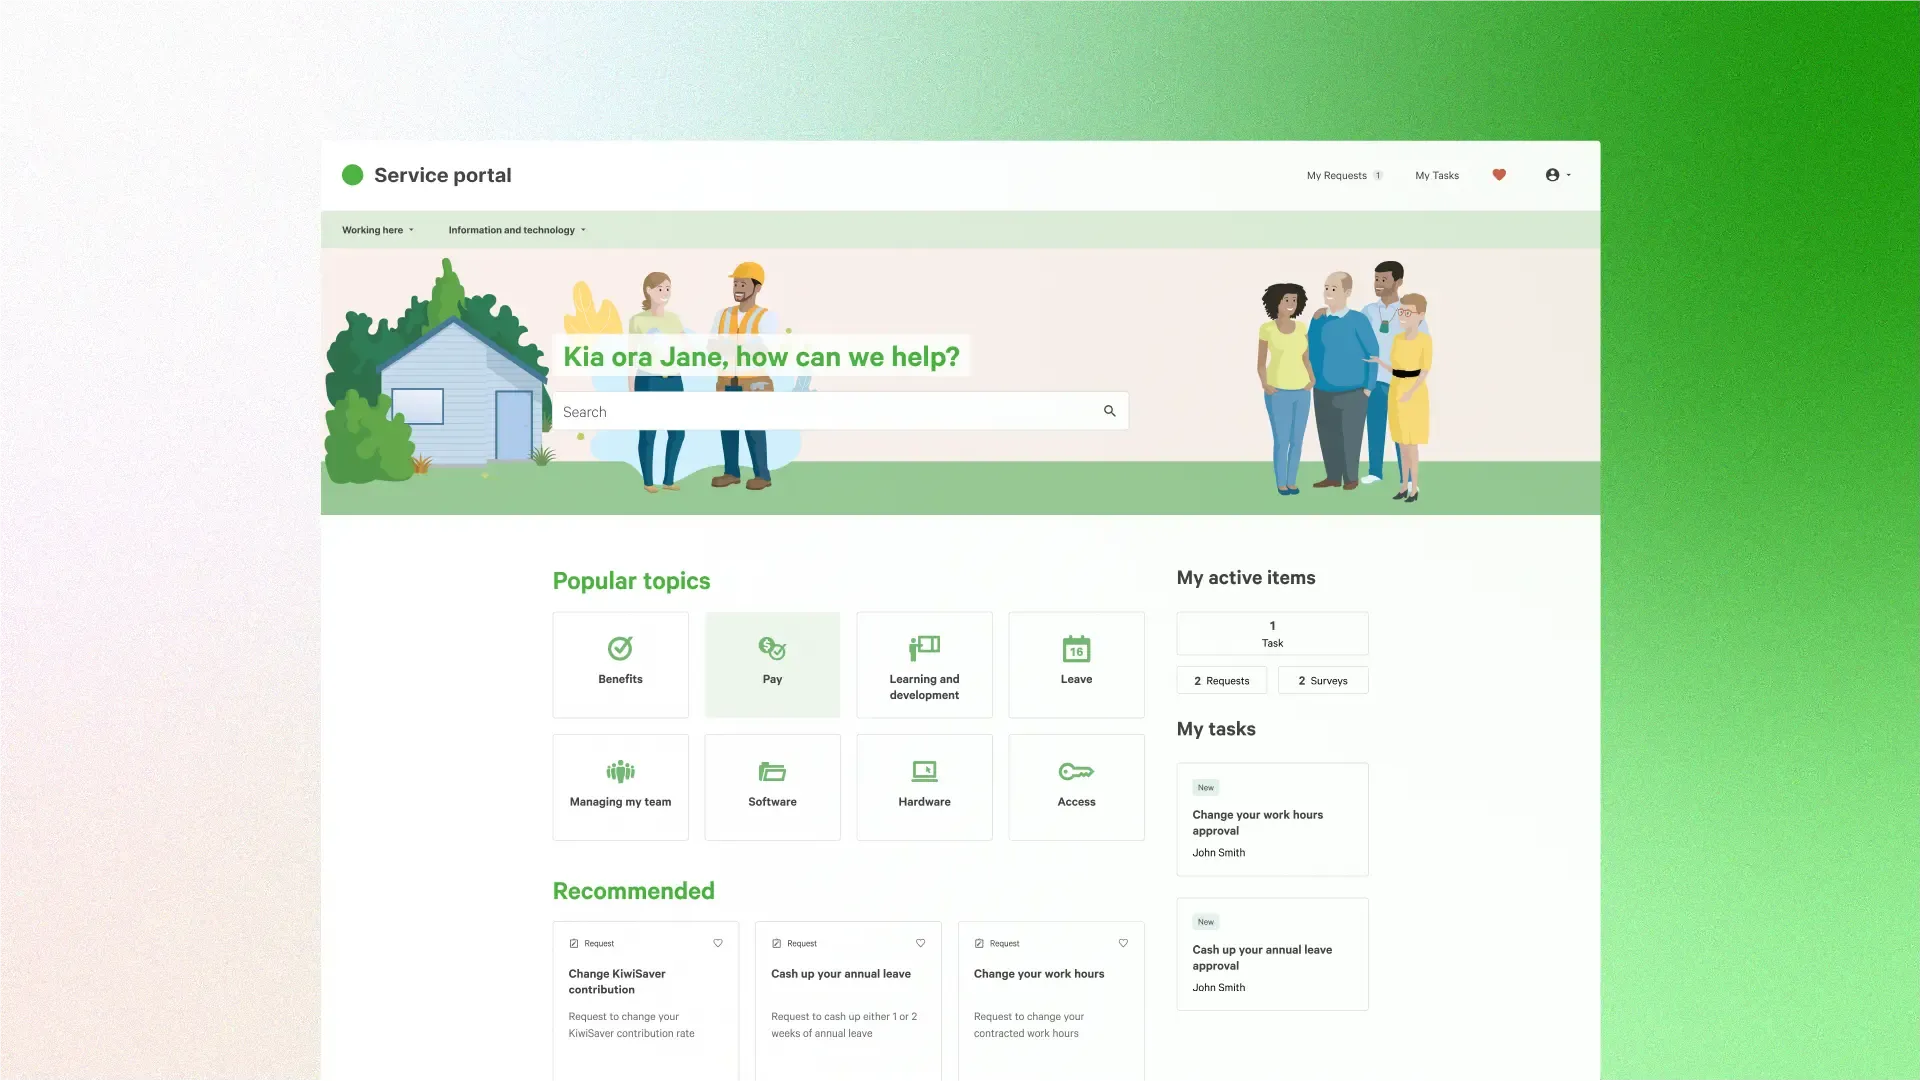View the 2 Requests active items
The height and width of the screenshot is (1081, 1921).
[x=1221, y=680]
